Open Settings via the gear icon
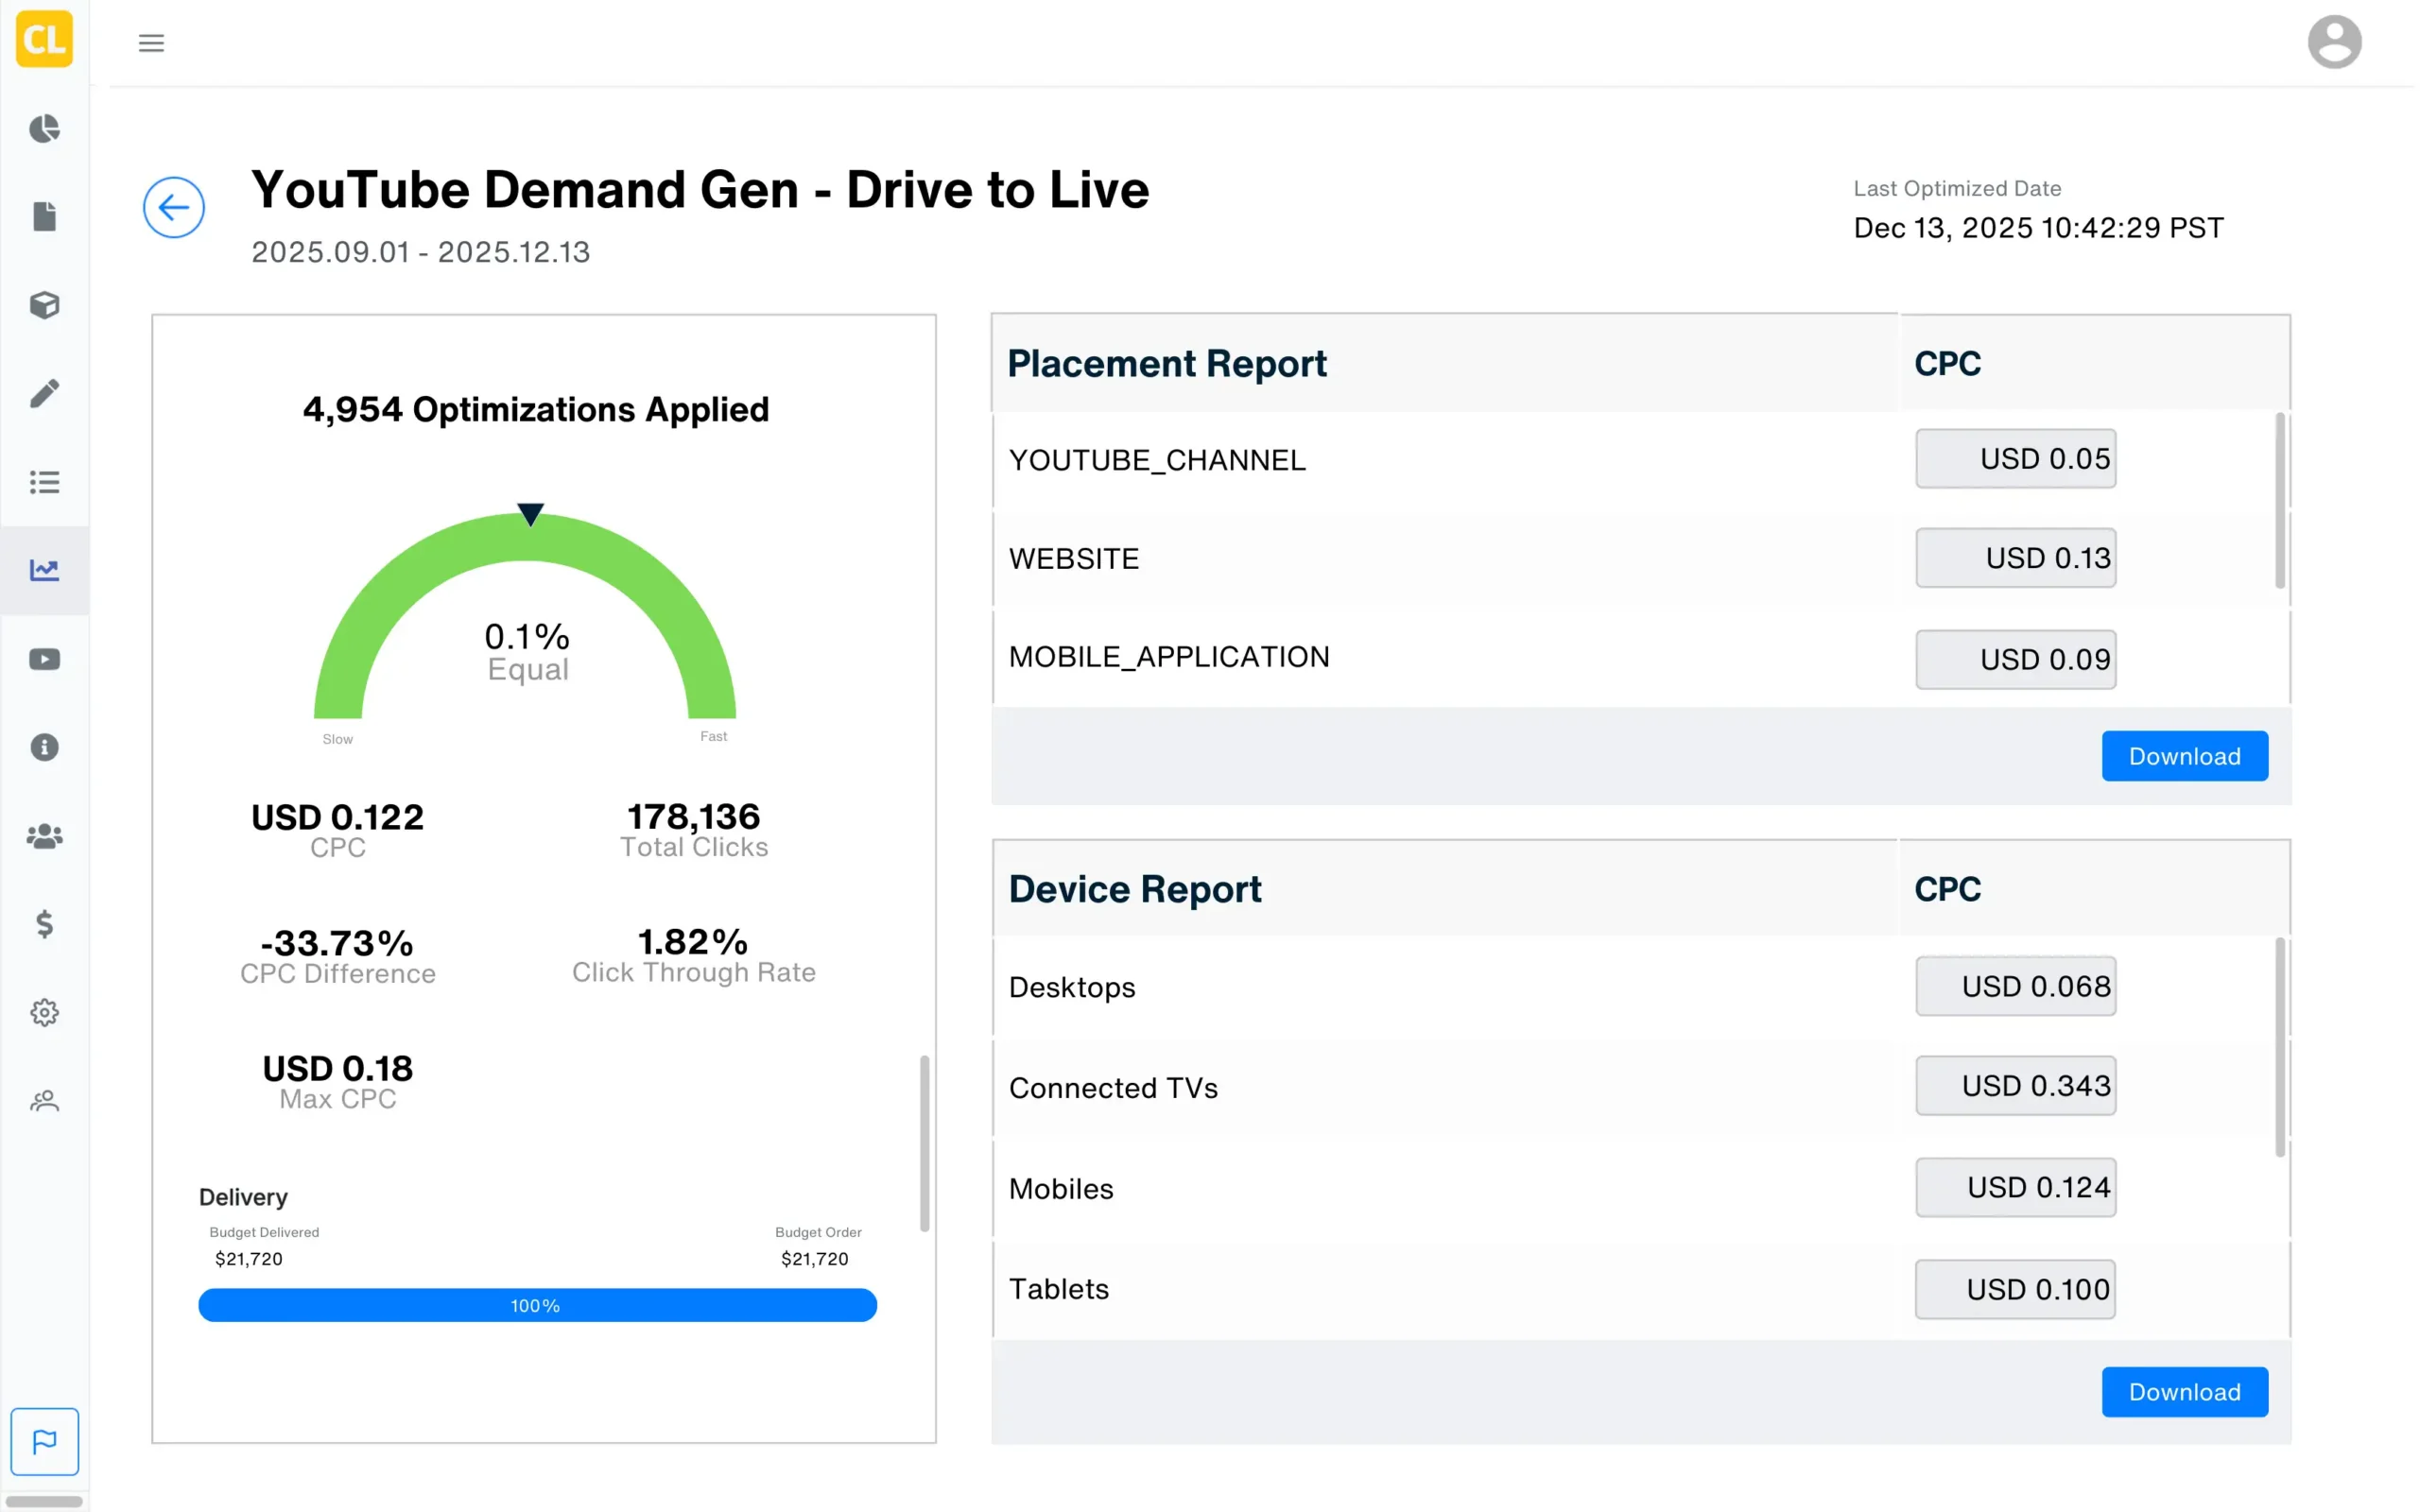This screenshot has width=2420, height=1512. [x=44, y=1012]
